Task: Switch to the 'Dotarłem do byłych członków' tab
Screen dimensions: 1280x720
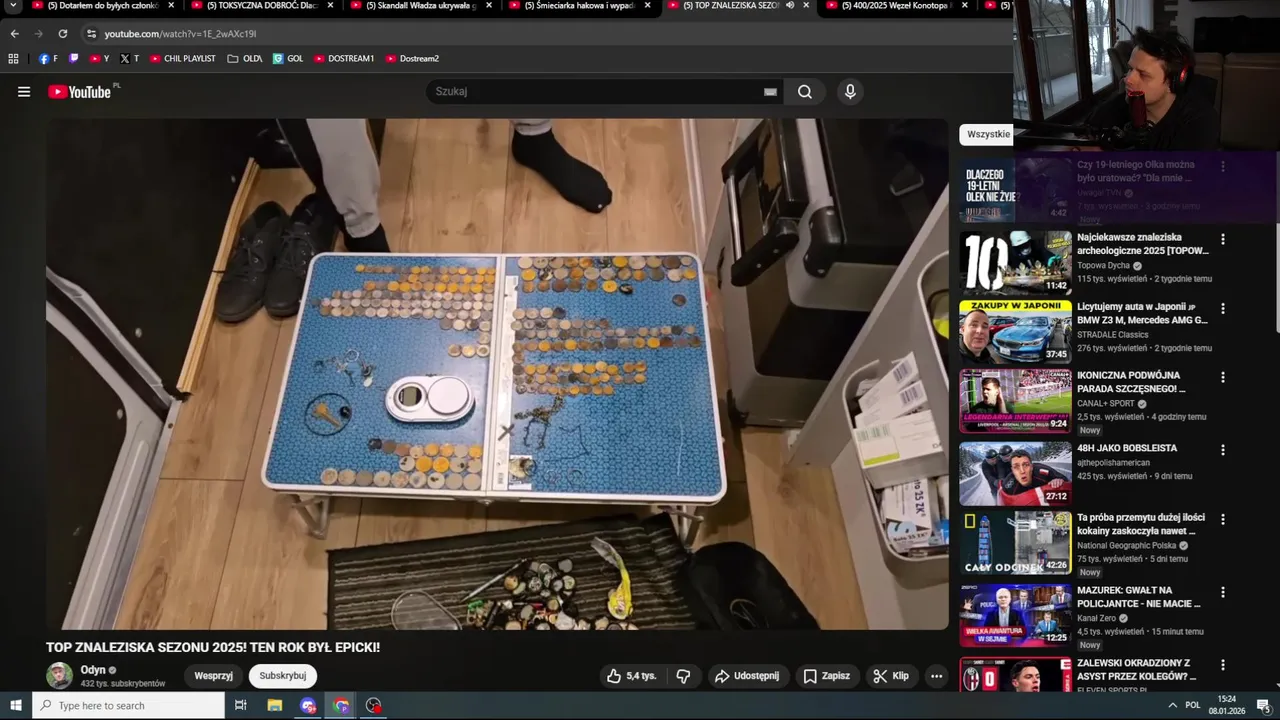Action: point(103,6)
